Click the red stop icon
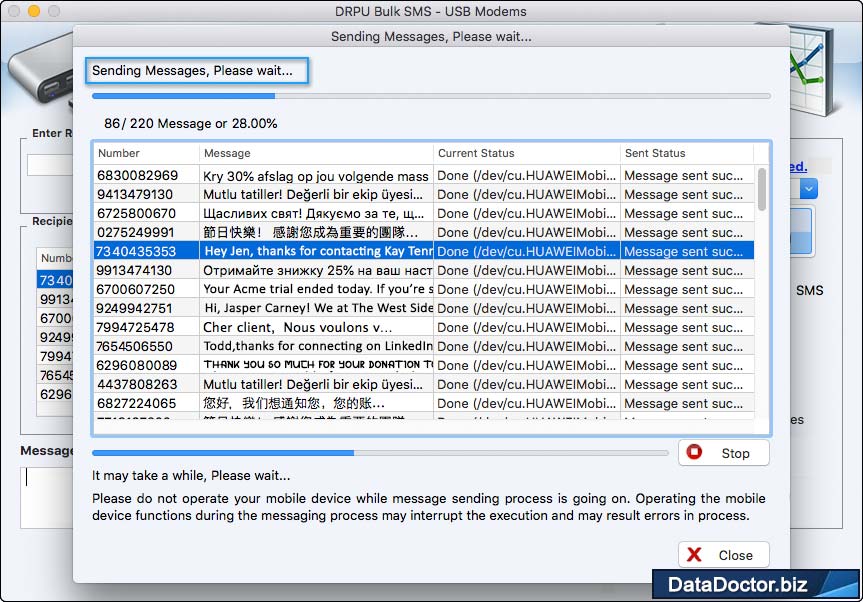This screenshot has width=863, height=602. tap(694, 452)
